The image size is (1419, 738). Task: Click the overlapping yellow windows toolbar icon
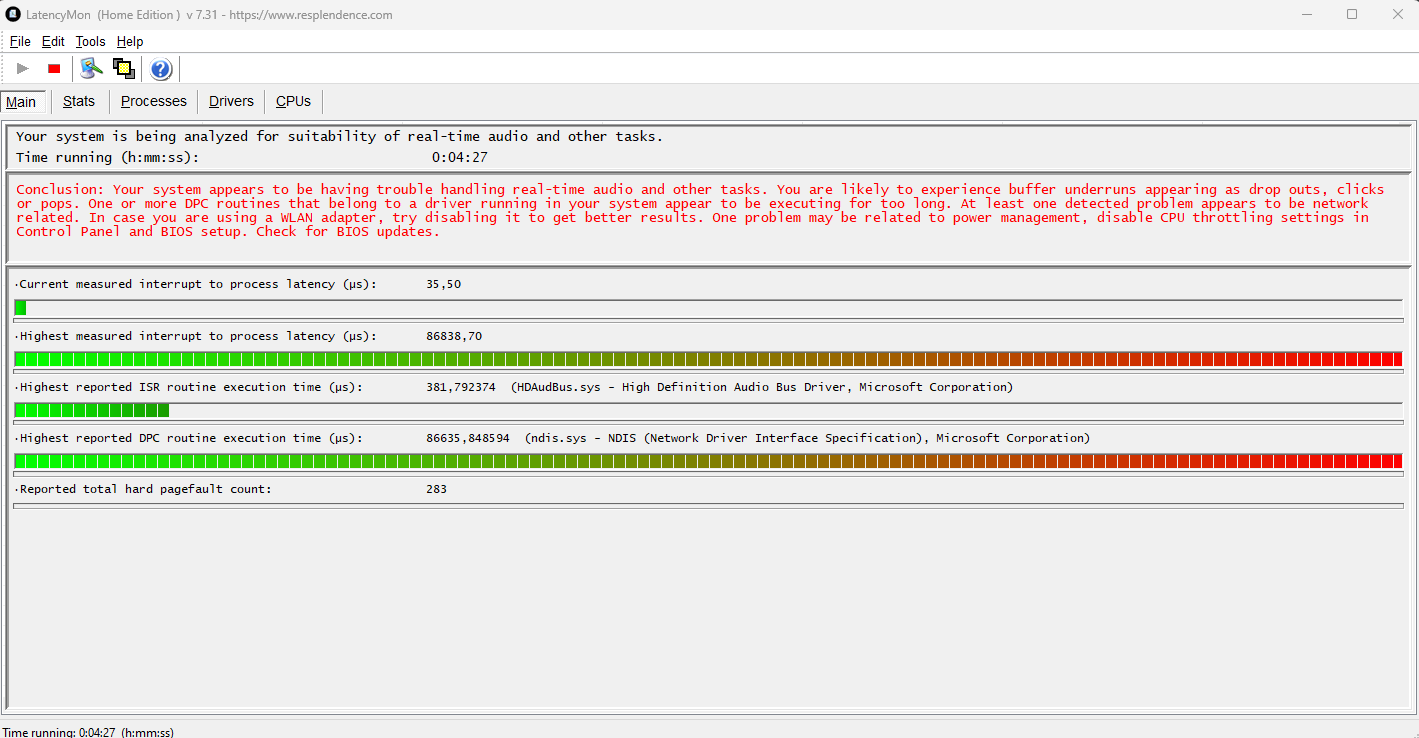pos(124,68)
